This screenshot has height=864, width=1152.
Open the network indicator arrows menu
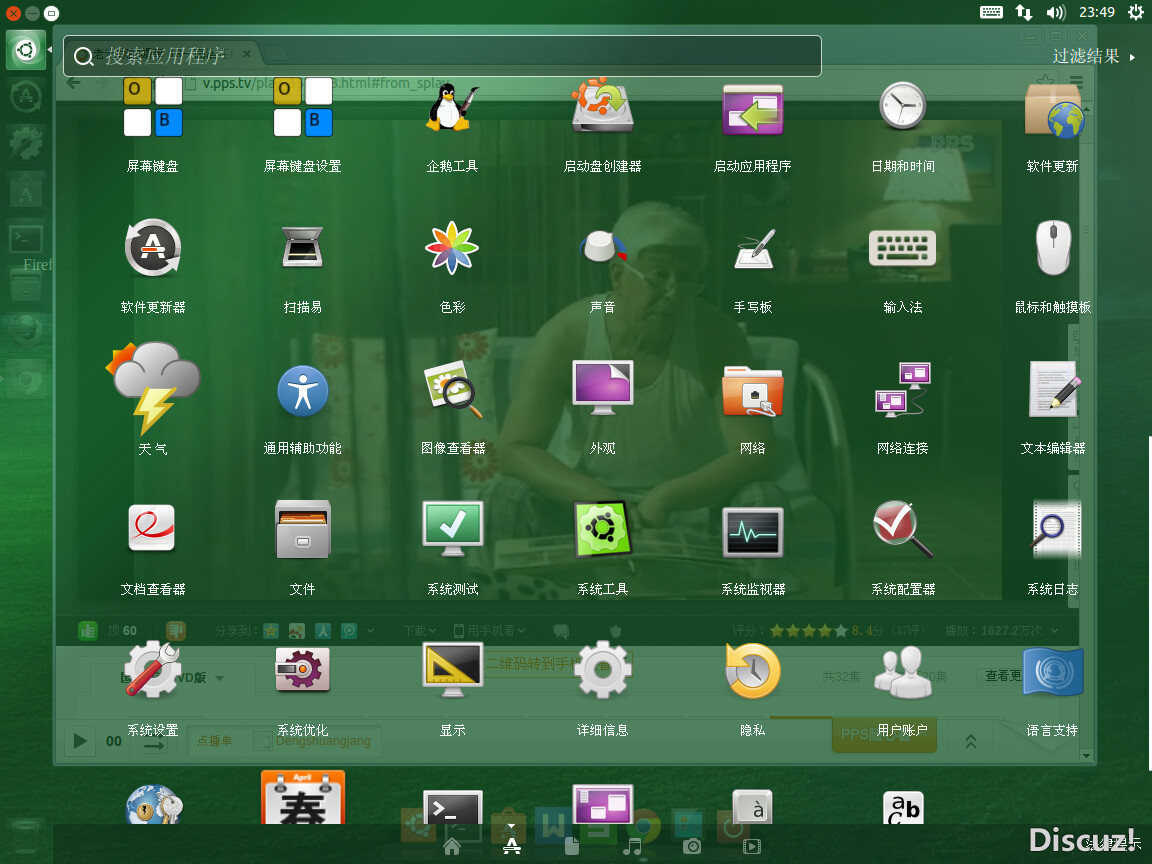click(x=1023, y=12)
